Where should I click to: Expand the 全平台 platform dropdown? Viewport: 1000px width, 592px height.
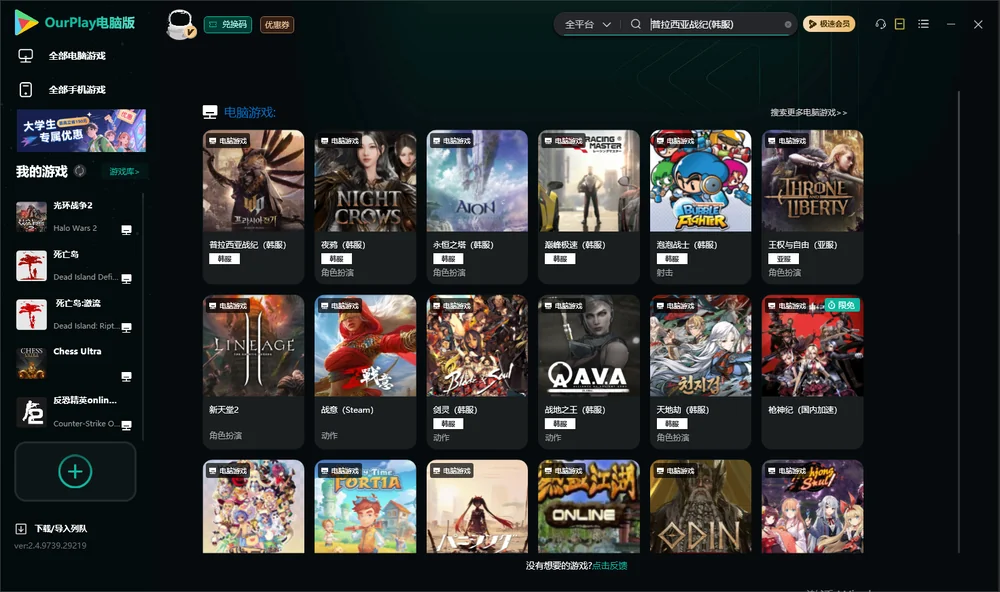pyautogui.click(x=587, y=24)
